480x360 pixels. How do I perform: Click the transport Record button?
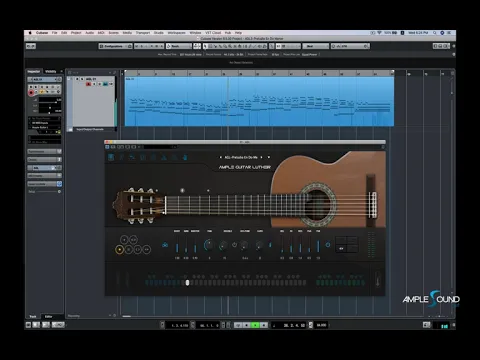tap(263, 325)
